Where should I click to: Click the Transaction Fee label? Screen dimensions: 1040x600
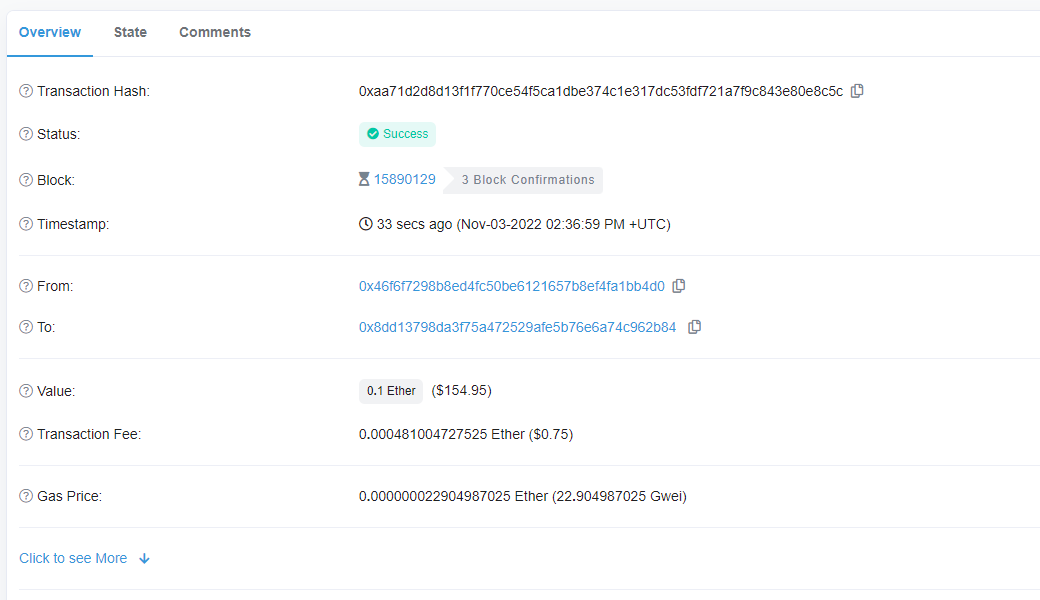(x=90, y=434)
